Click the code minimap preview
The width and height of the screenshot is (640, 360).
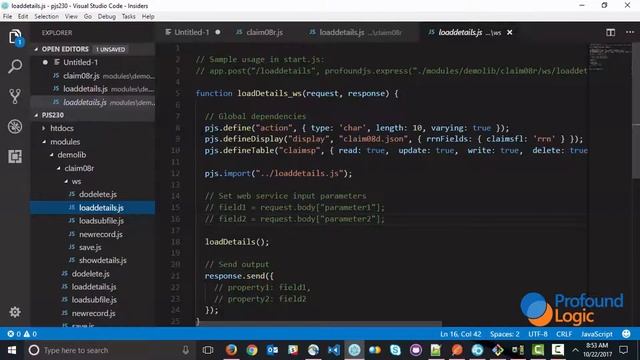coord(610,57)
